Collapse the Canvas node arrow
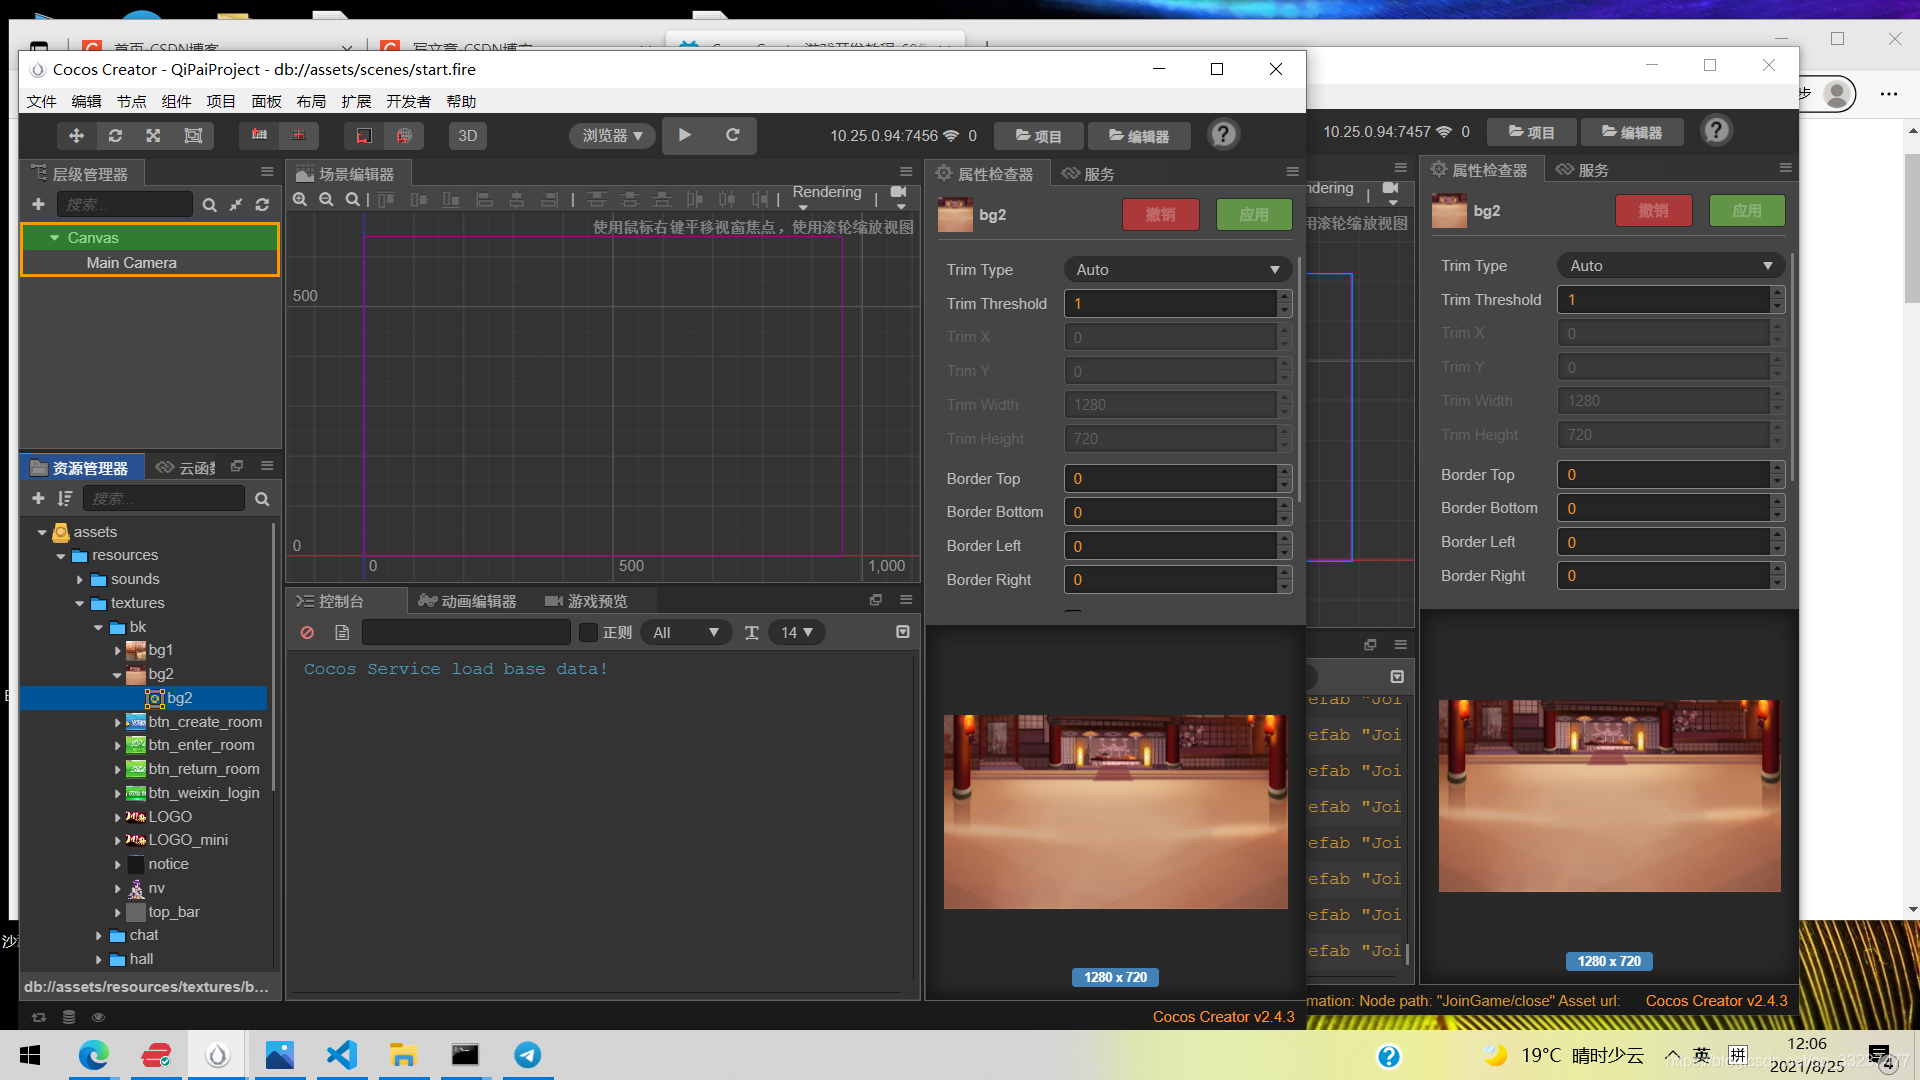This screenshot has width=1920, height=1080. click(x=54, y=238)
